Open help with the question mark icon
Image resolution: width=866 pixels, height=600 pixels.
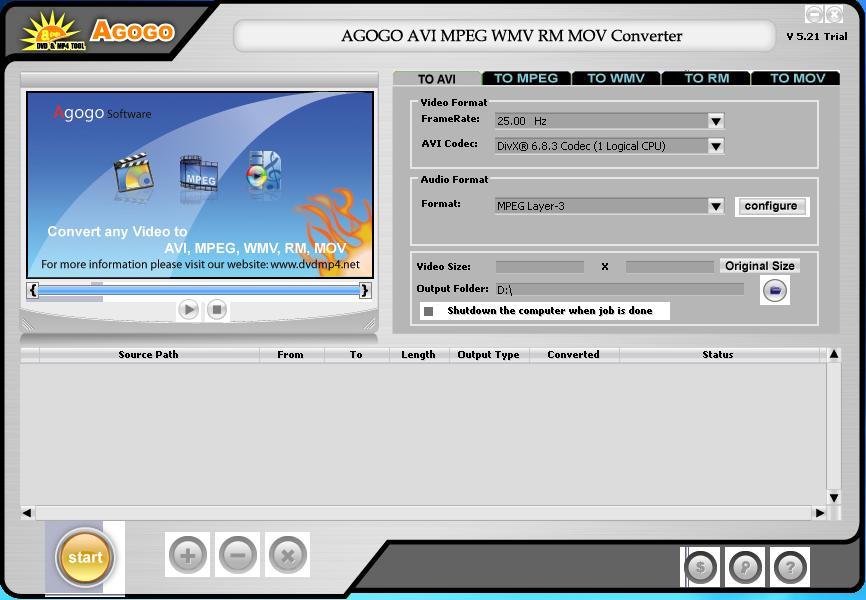pyautogui.click(x=789, y=567)
